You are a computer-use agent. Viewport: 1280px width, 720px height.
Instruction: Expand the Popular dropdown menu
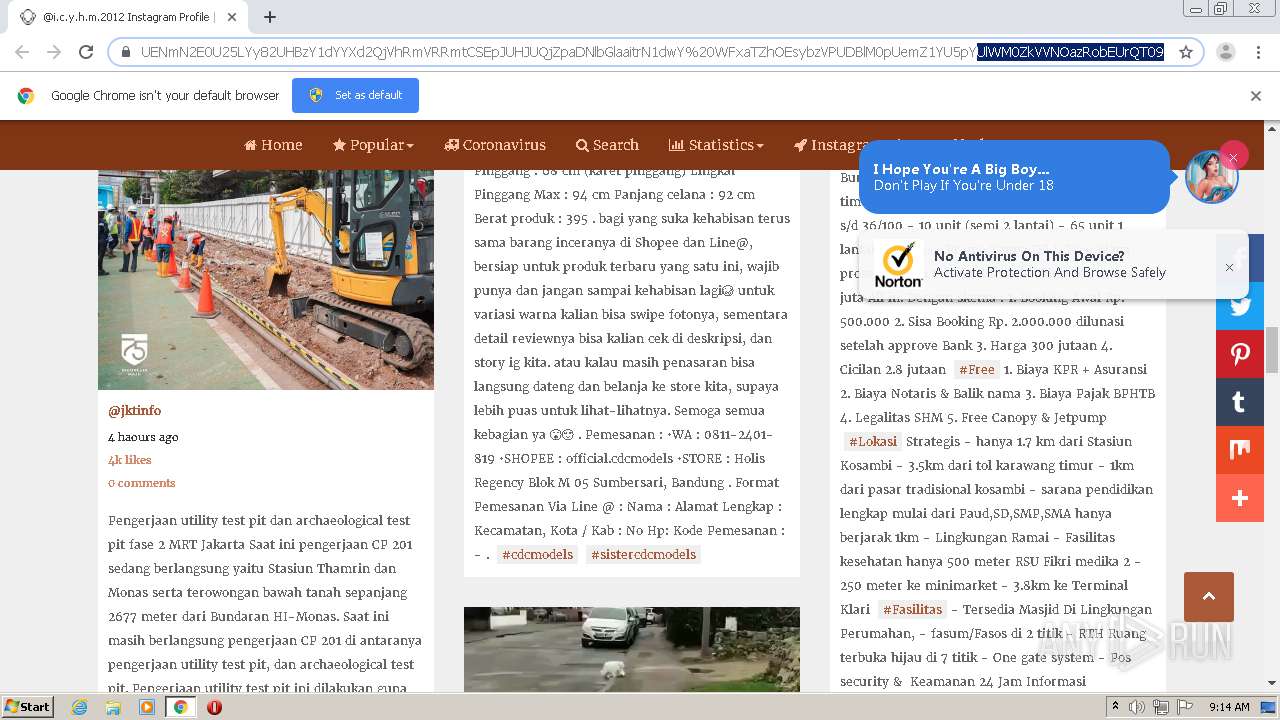373,145
